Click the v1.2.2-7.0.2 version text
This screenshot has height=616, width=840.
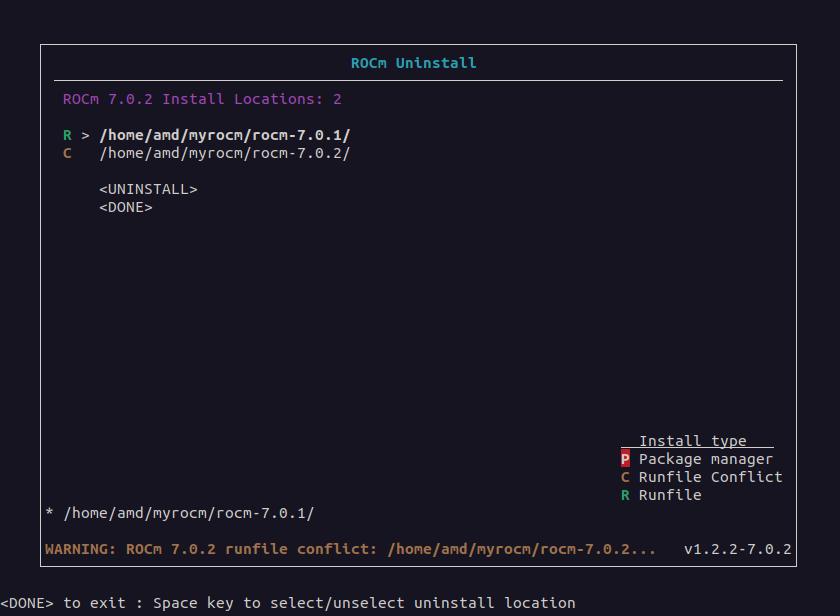coord(737,549)
